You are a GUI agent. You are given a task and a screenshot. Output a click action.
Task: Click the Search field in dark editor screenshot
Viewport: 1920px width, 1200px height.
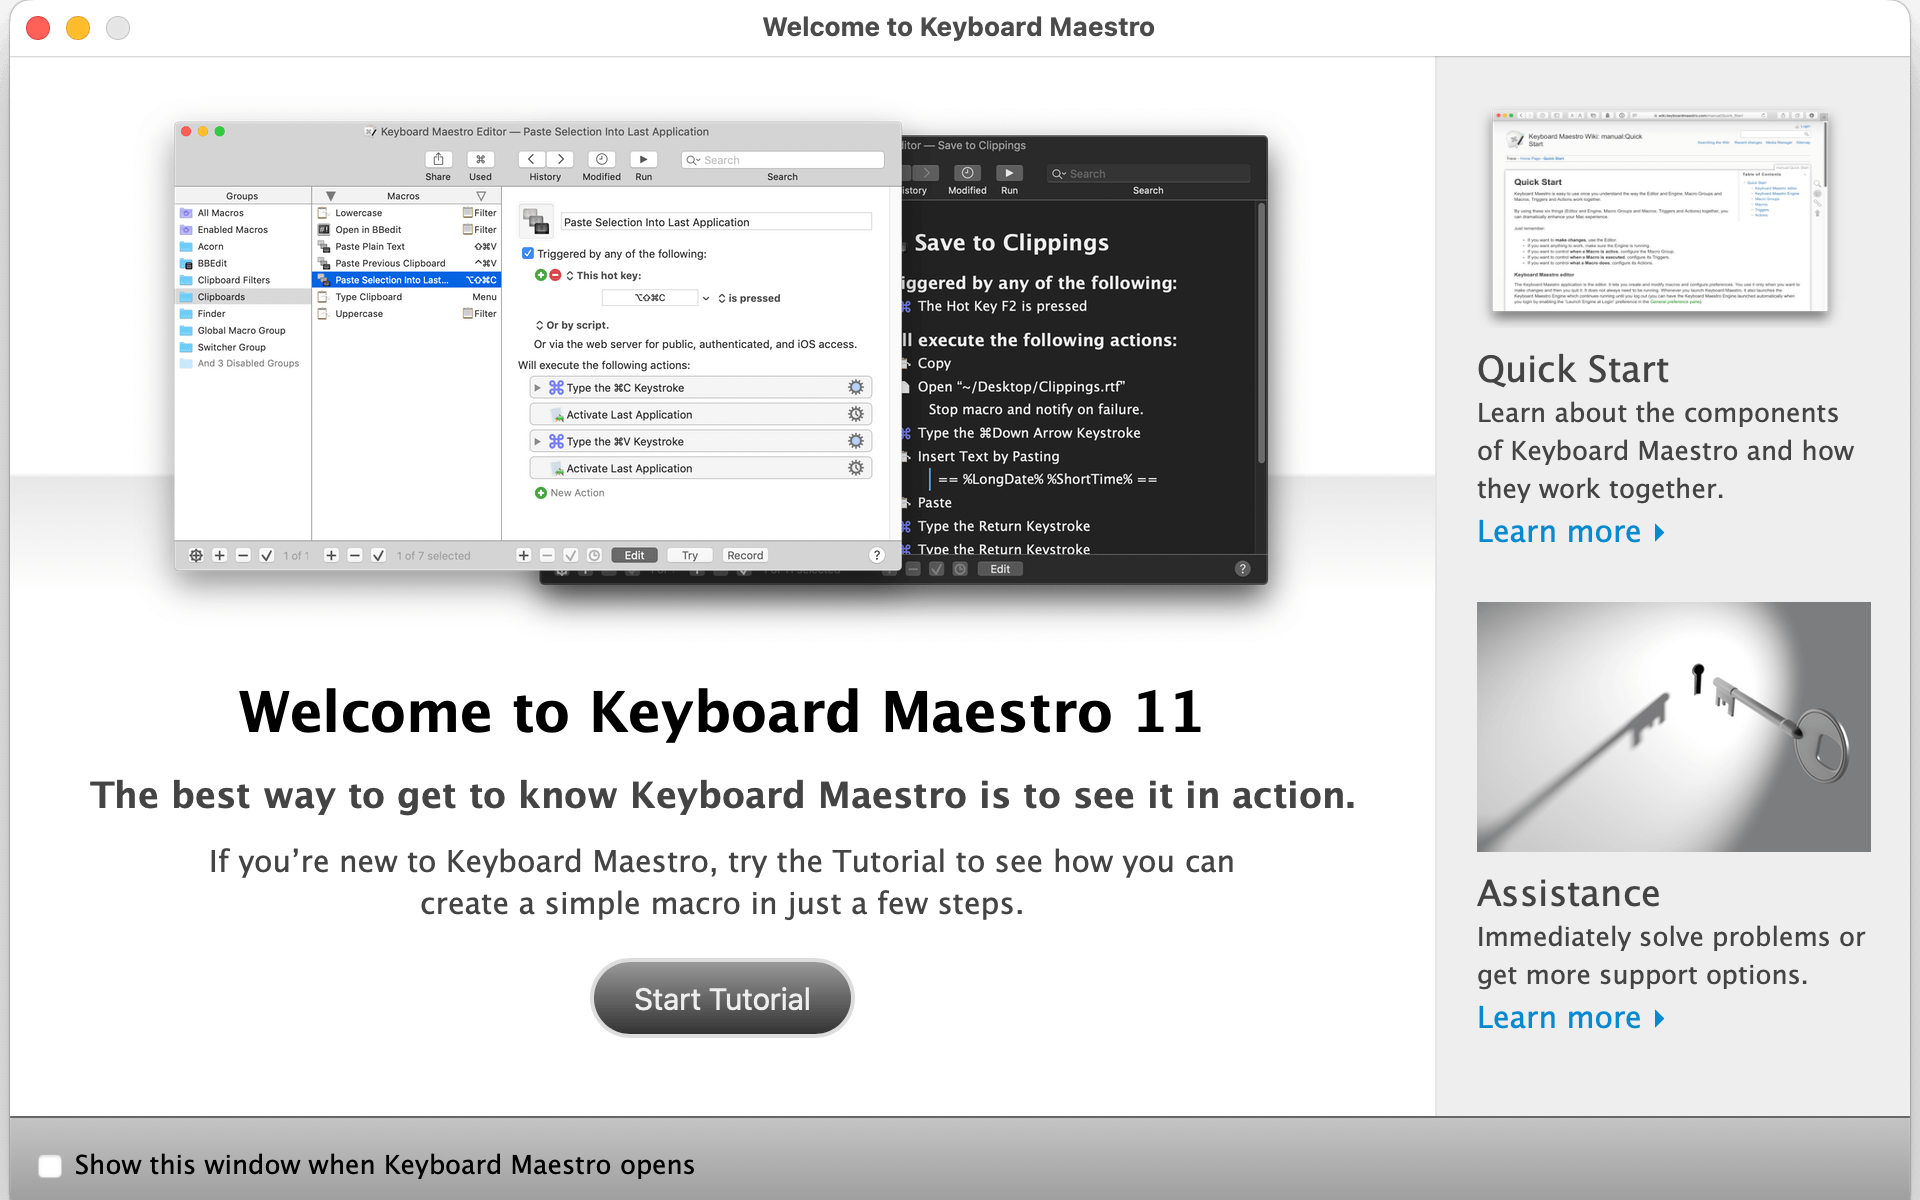tap(1148, 173)
